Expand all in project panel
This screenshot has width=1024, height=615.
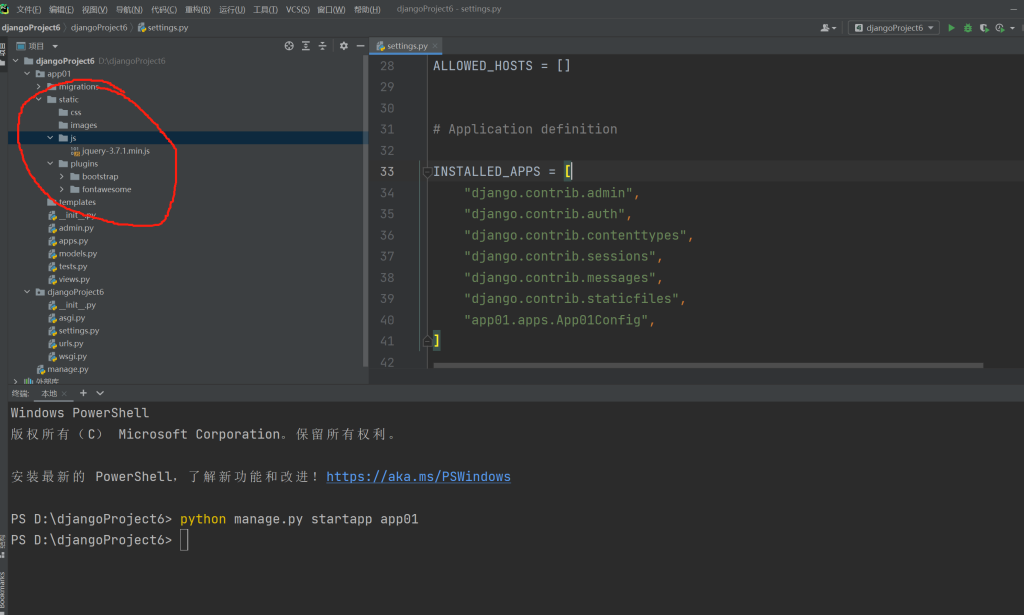point(306,46)
